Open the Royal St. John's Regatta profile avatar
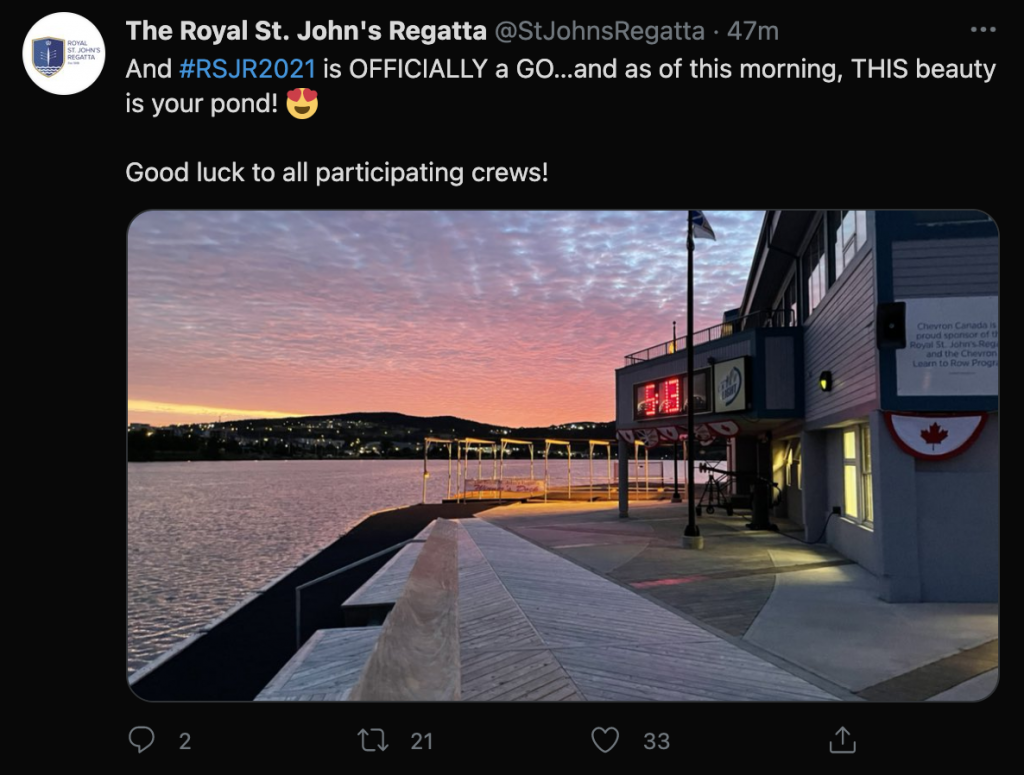1024x775 pixels. click(64, 54)
